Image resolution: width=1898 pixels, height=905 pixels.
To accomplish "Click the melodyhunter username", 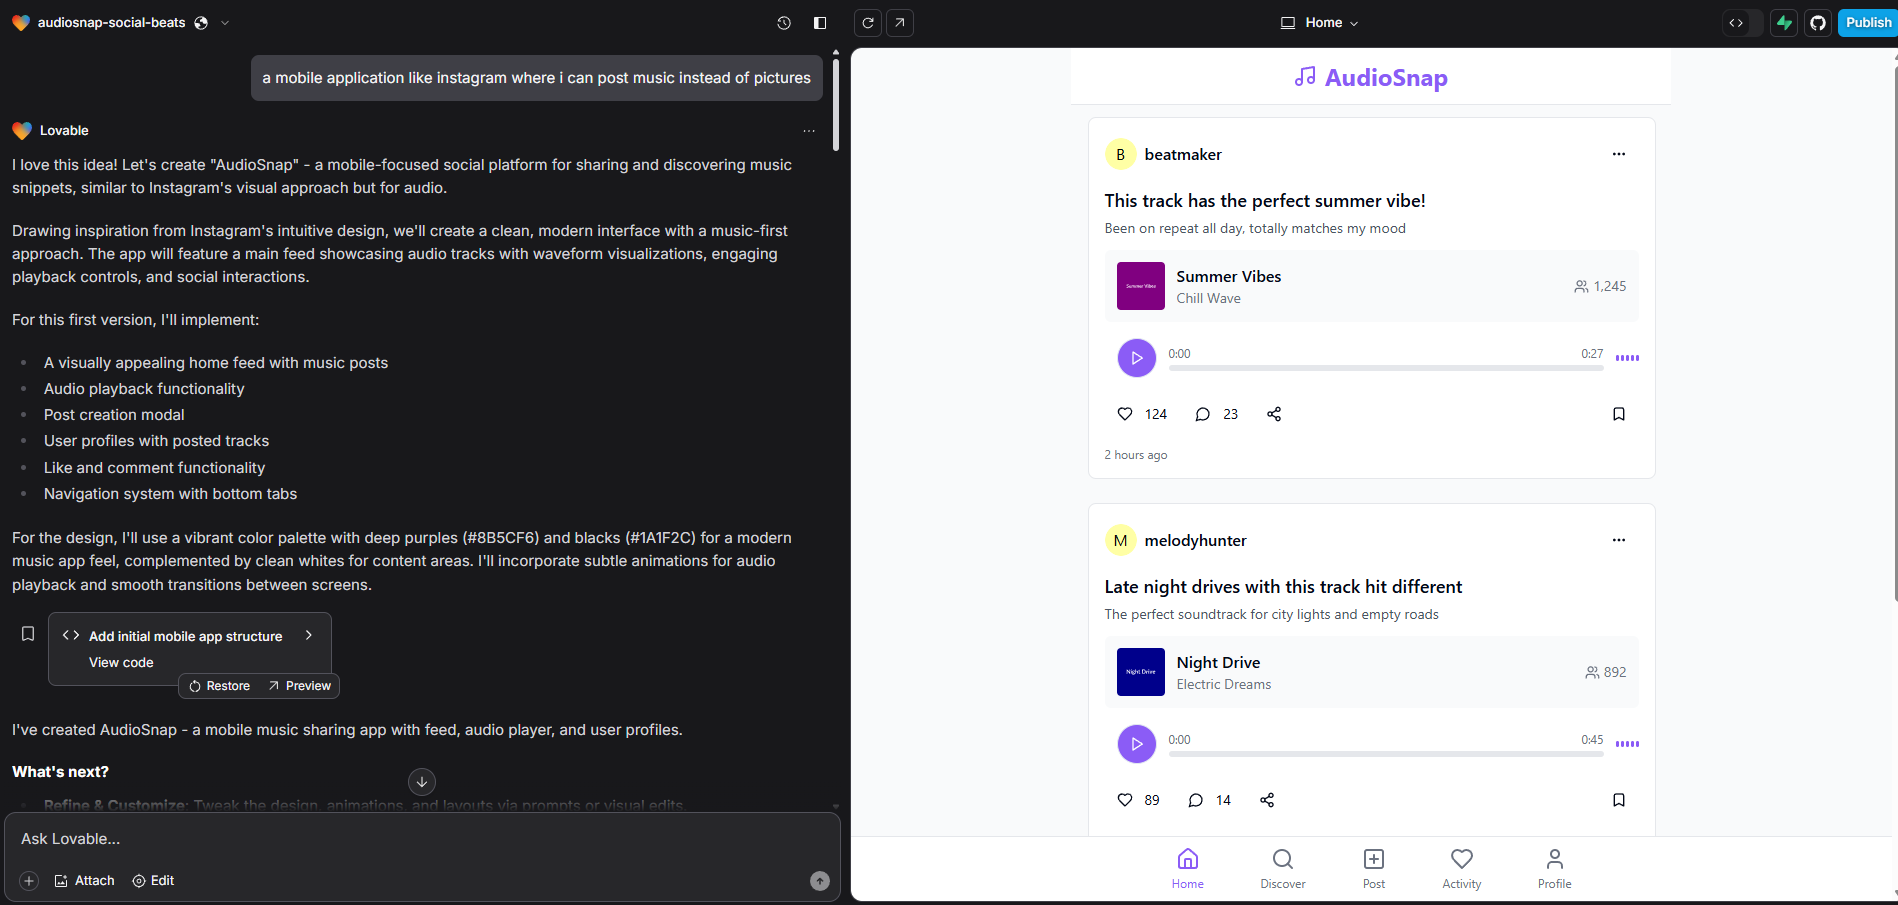I will click(x=1196, y=540).
